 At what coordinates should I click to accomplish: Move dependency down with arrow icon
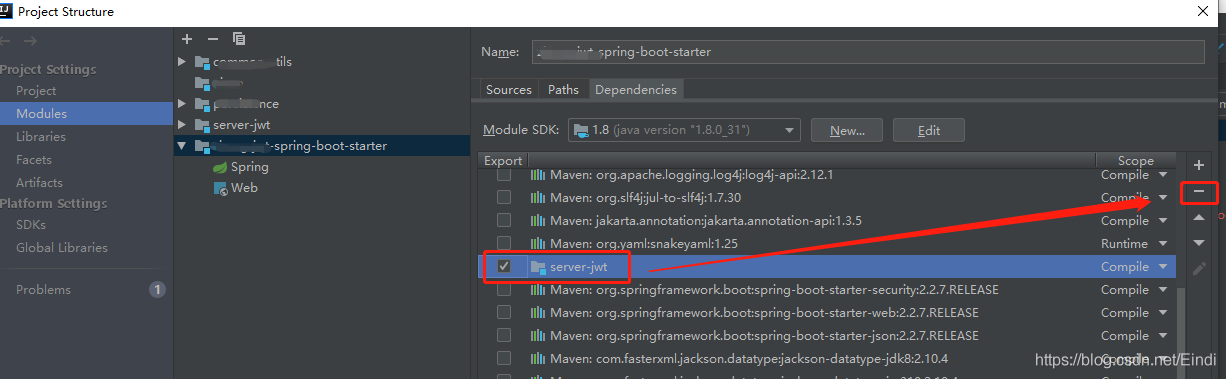pos(1200,243)
